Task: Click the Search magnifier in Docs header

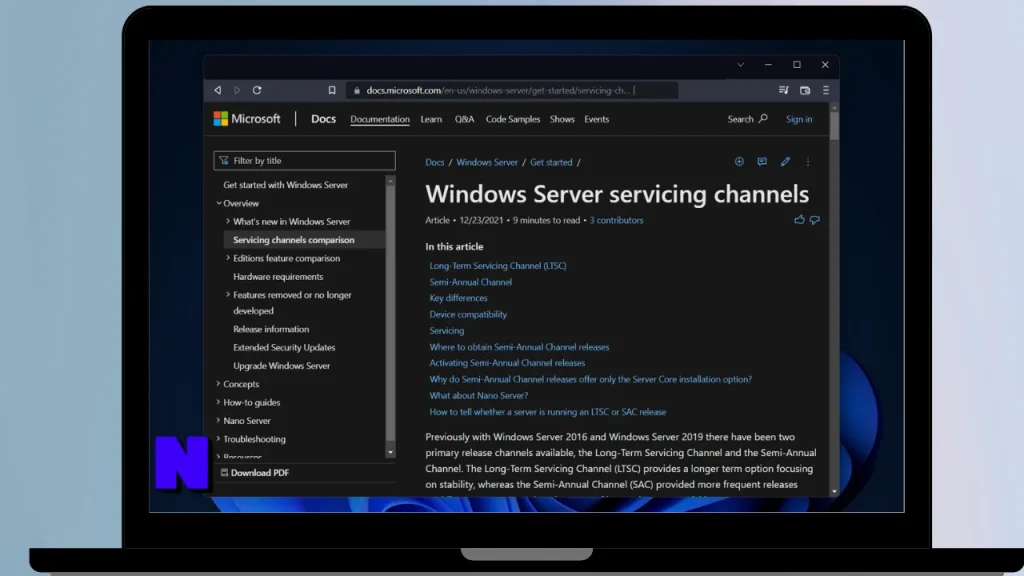Action: coord(763,118)
